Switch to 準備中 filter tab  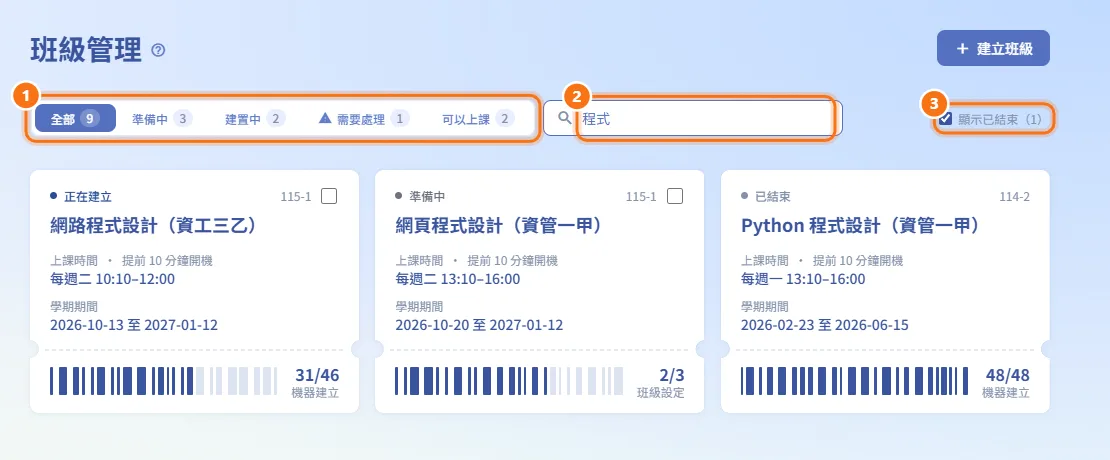coord(161,119)
